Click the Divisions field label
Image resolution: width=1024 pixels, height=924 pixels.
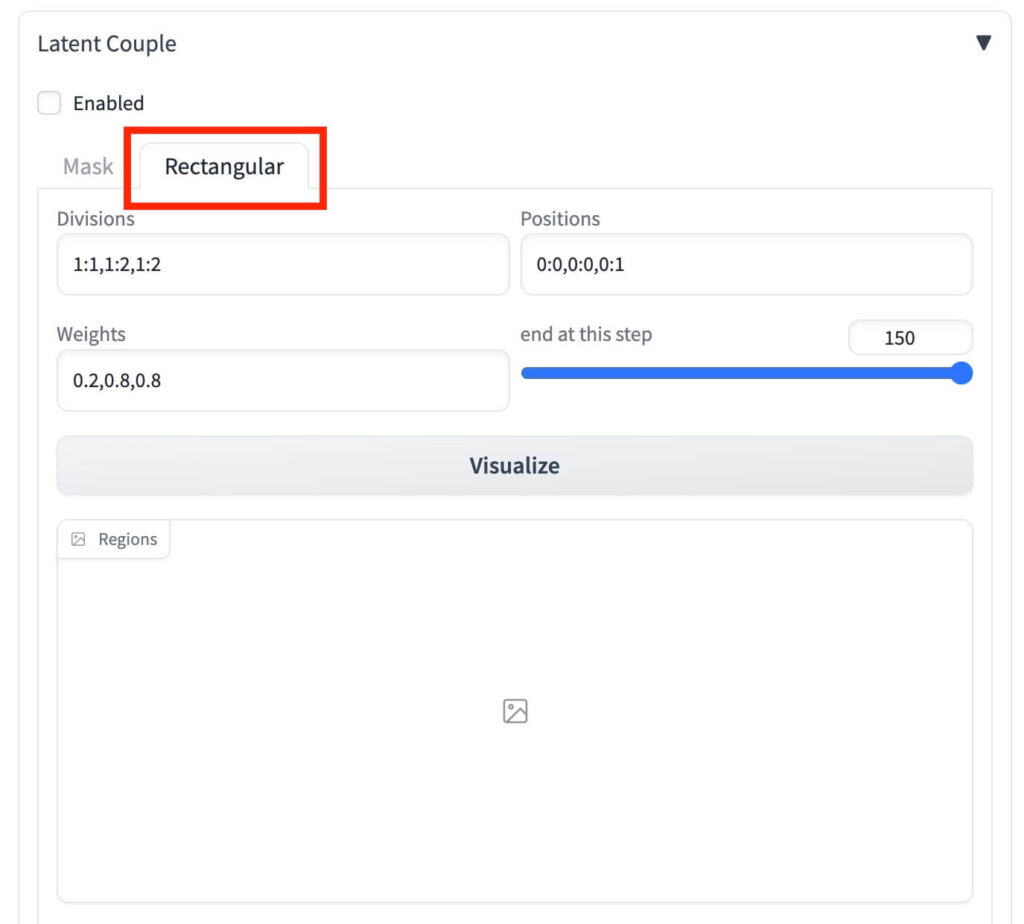click(x=96, y=219)
